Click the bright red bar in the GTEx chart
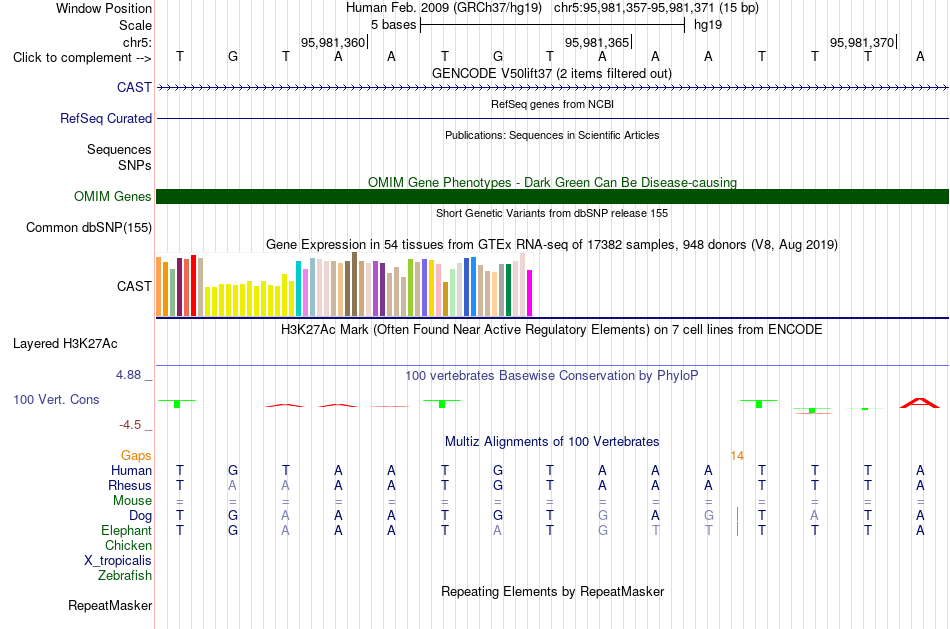This screenshot has width=950, height=629. point(193,286)
